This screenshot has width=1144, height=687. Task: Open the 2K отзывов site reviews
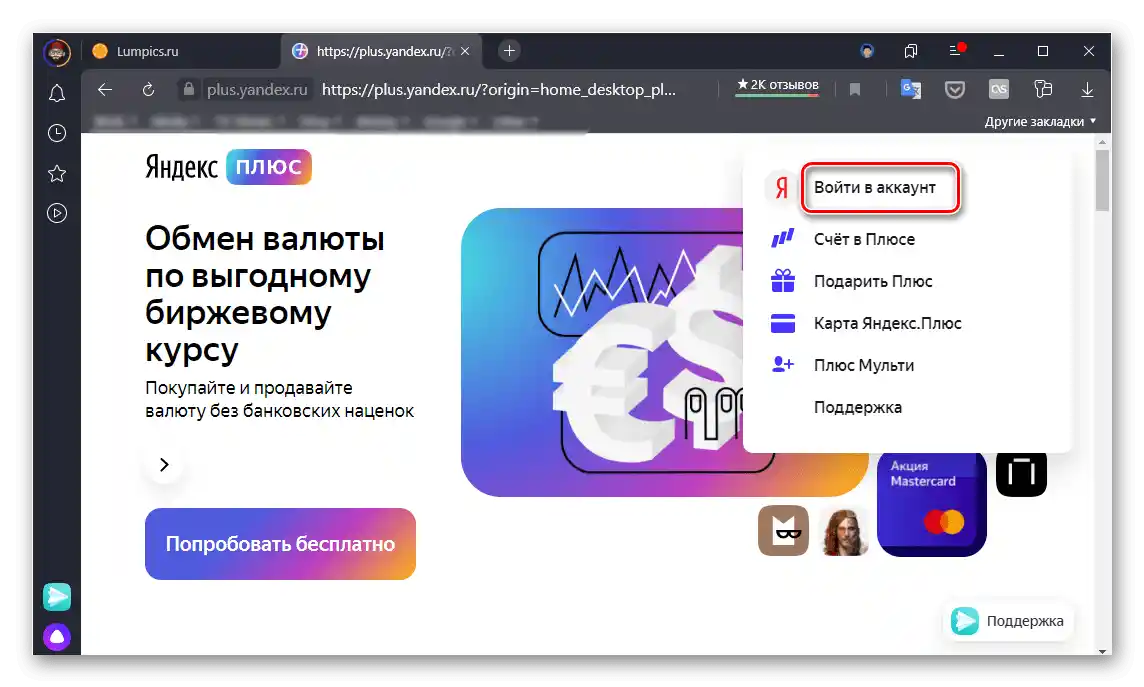[777, 86]
